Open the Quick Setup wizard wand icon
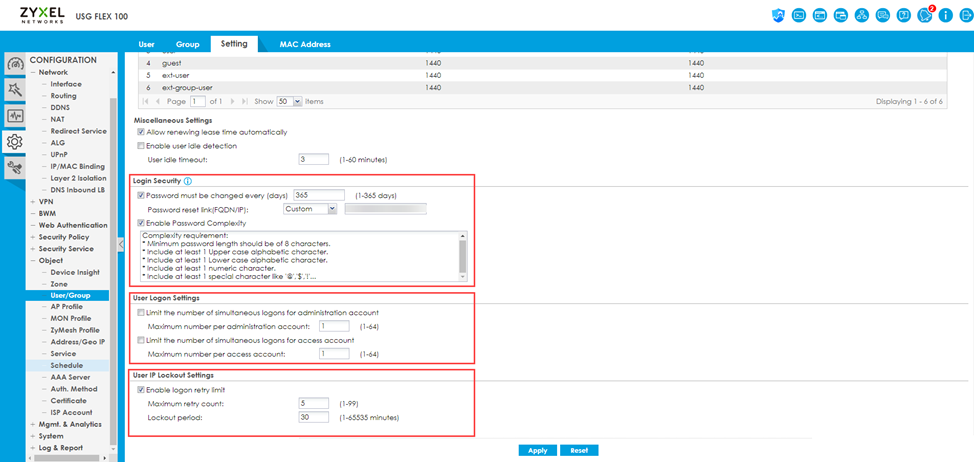The width and height of the screenshot is (974, 462). [15, 91]
